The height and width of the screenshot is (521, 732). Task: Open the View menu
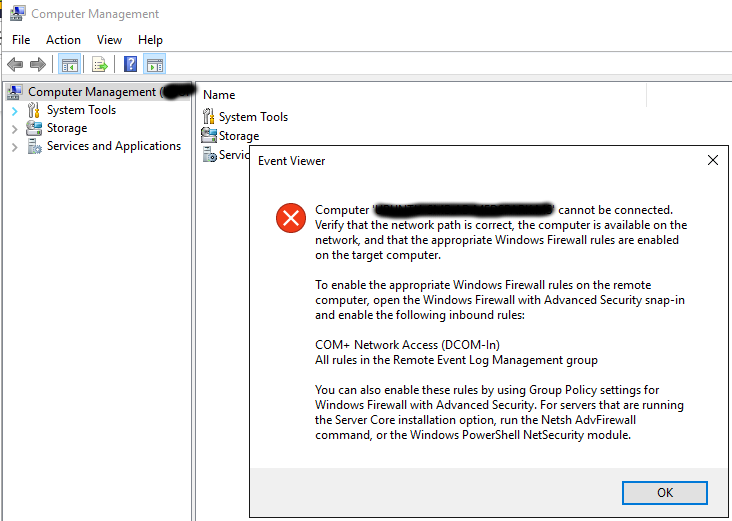tap(109, 40)
